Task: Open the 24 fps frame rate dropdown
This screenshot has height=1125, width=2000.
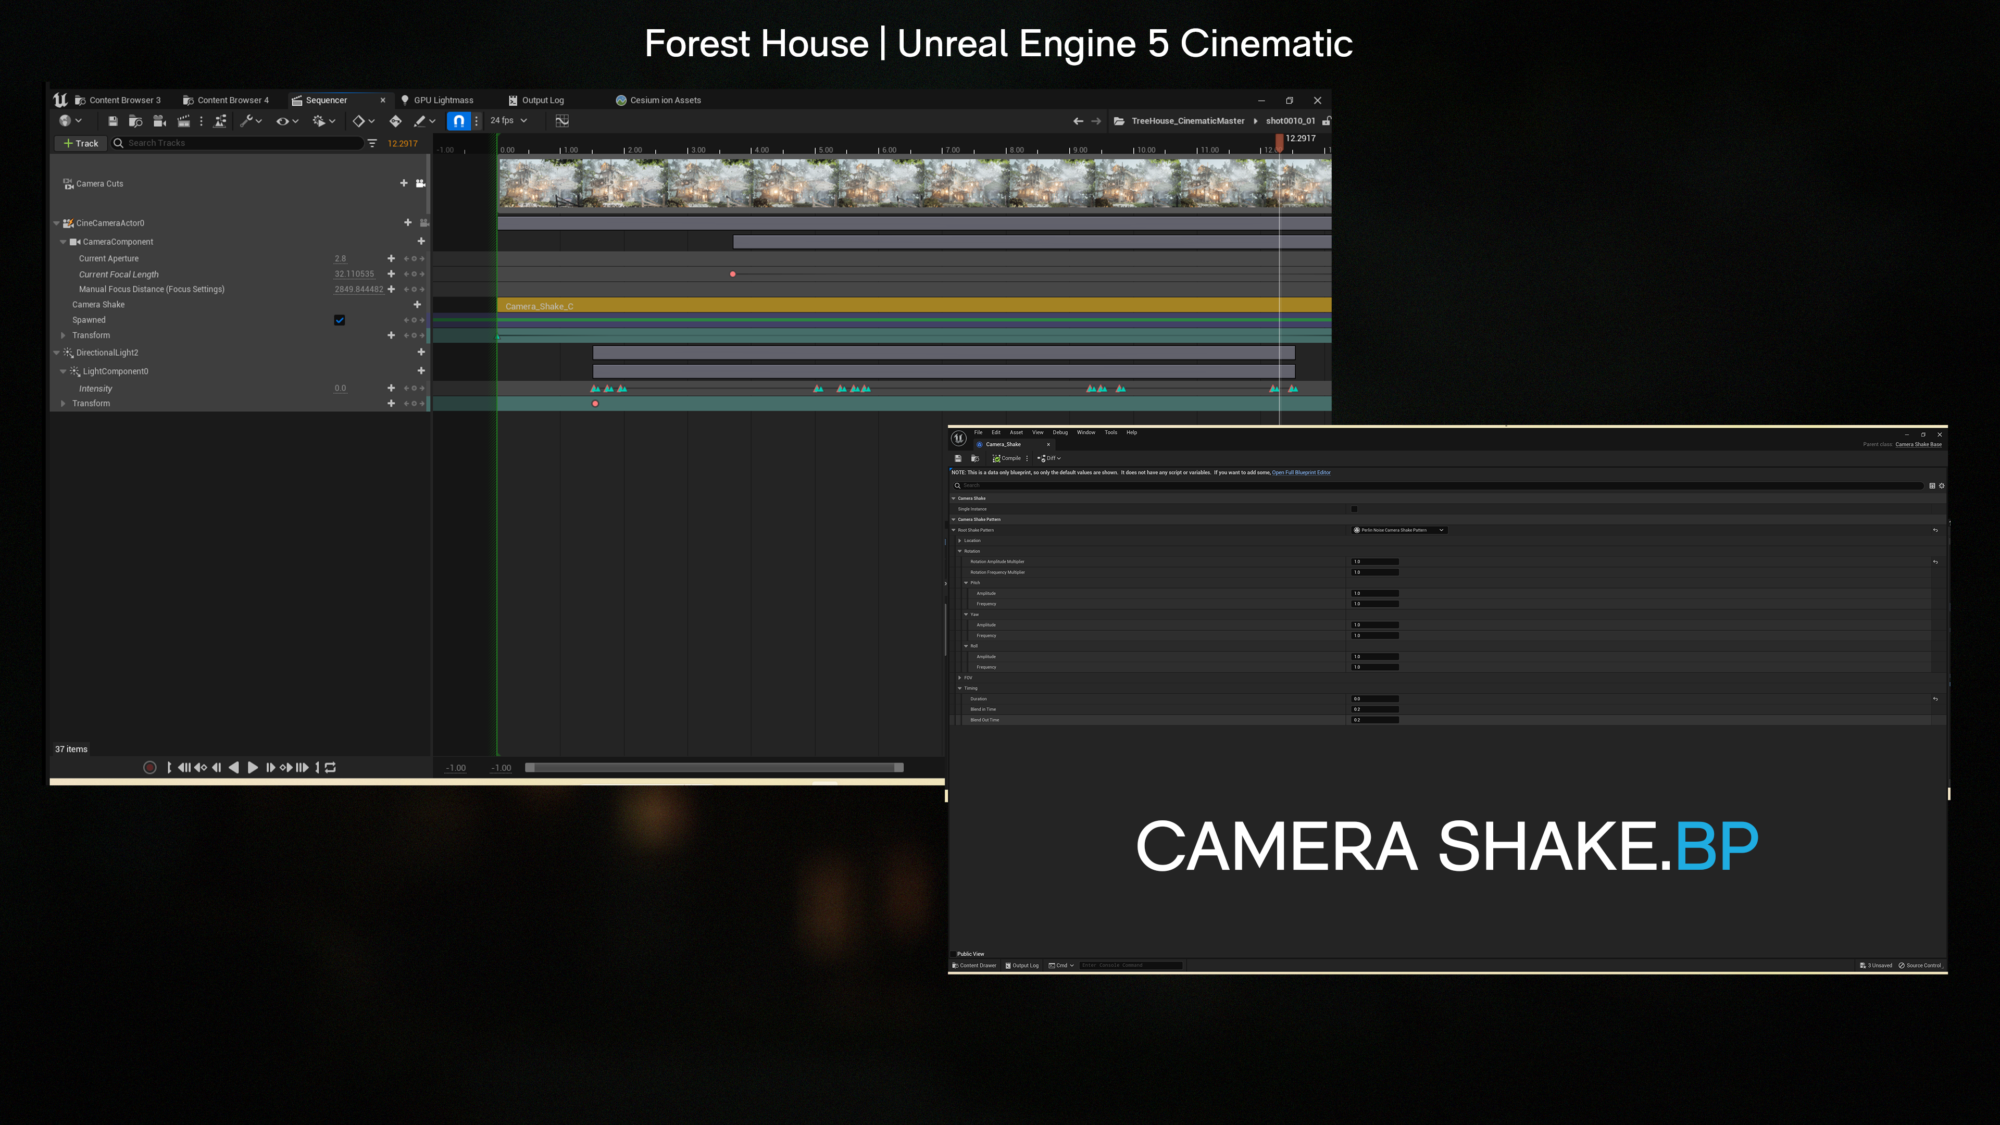Action: pos(508,121)
